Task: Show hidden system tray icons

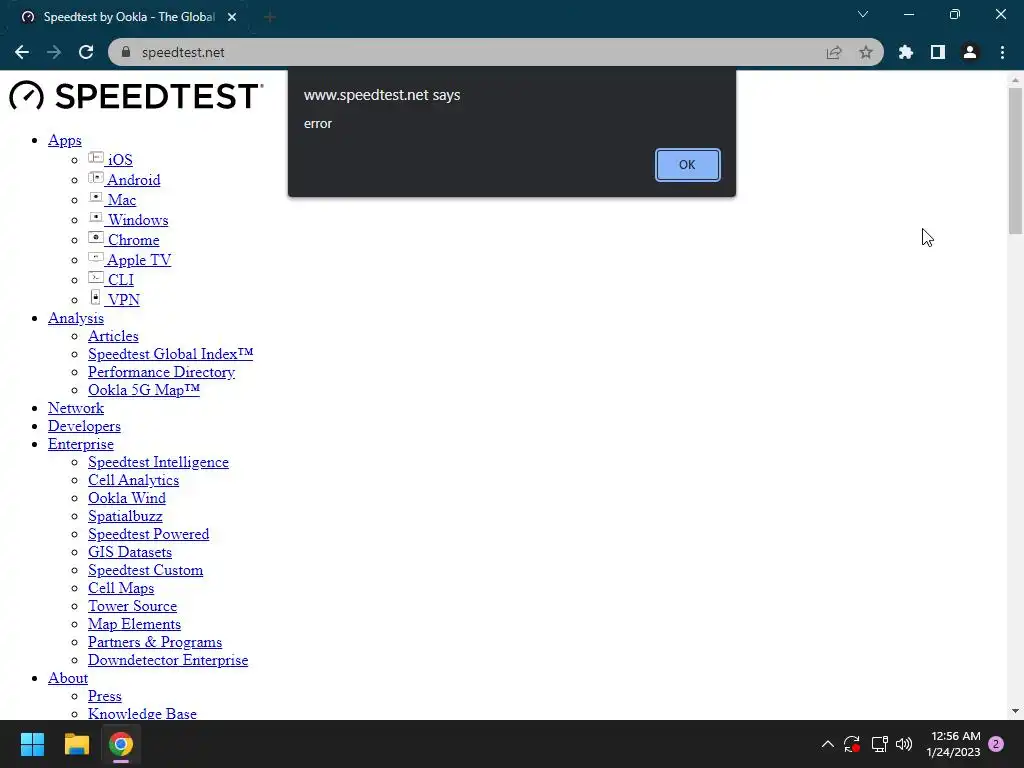Action: (x=827, y=744)
